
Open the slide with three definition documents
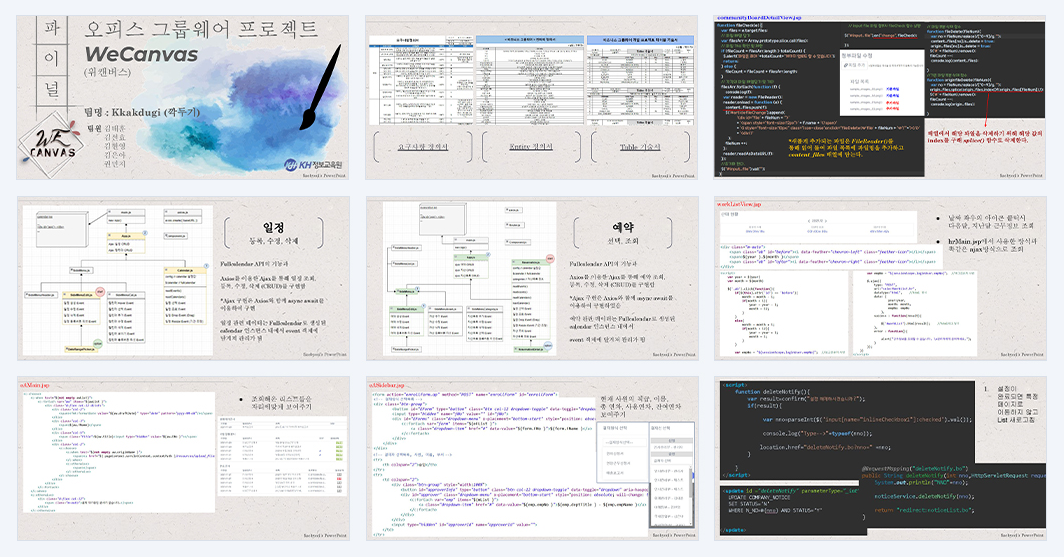(x=531, y=97)
